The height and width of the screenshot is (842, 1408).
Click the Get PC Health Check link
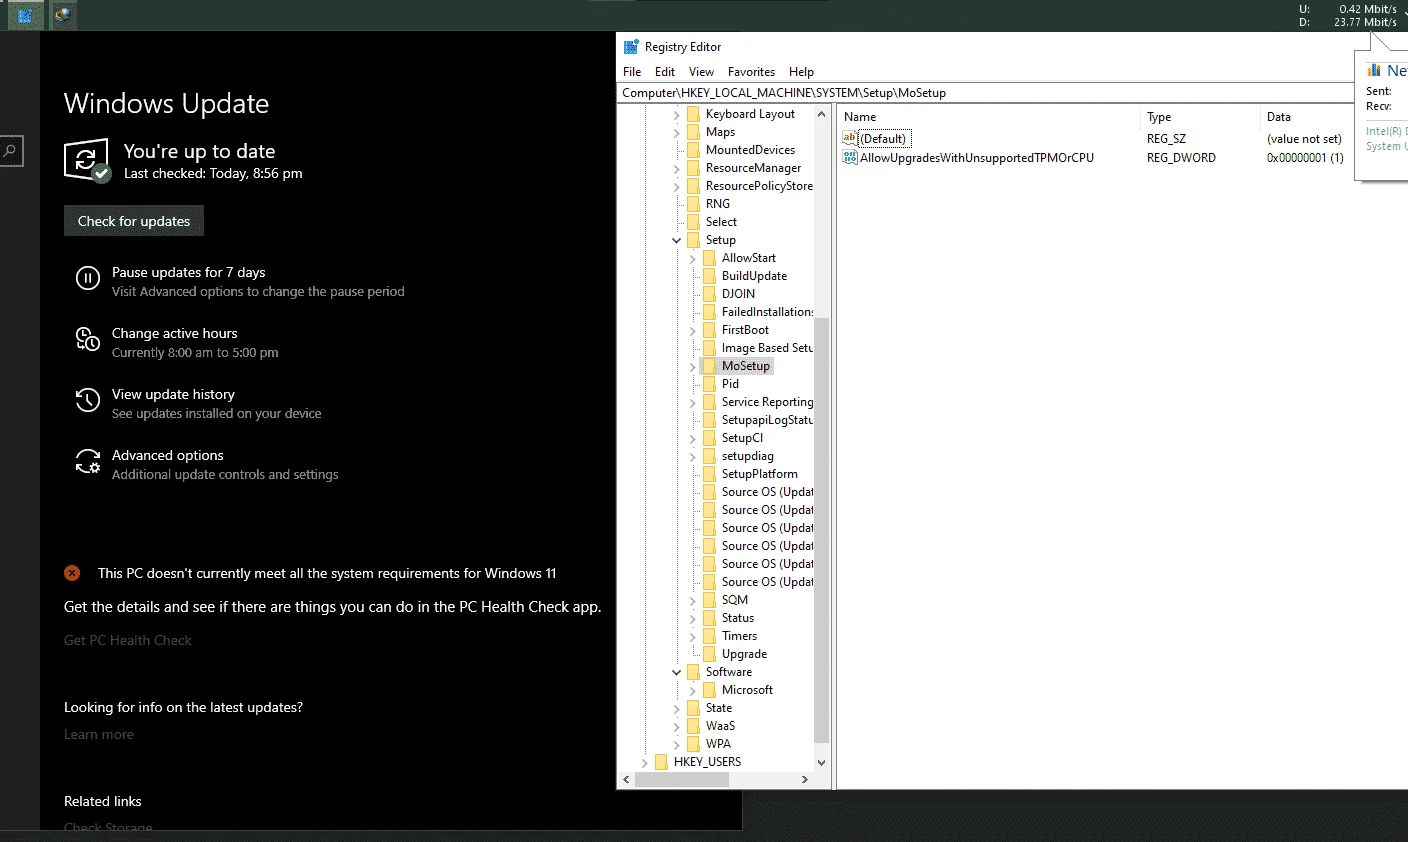(128, 640)
